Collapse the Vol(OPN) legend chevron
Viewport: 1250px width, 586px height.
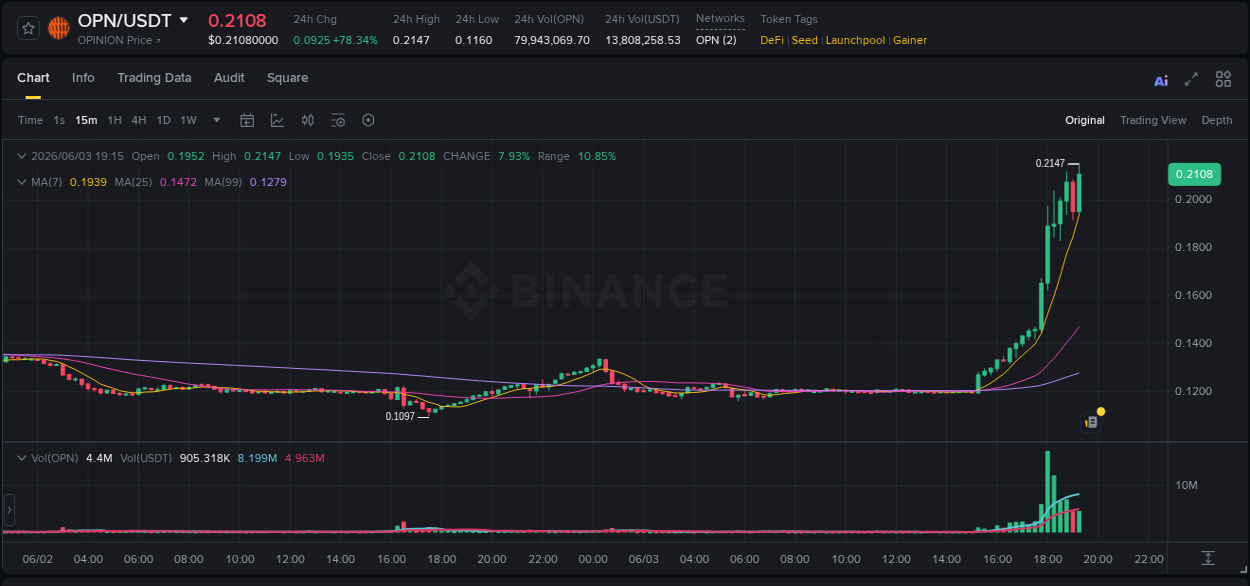pos(21,458)
